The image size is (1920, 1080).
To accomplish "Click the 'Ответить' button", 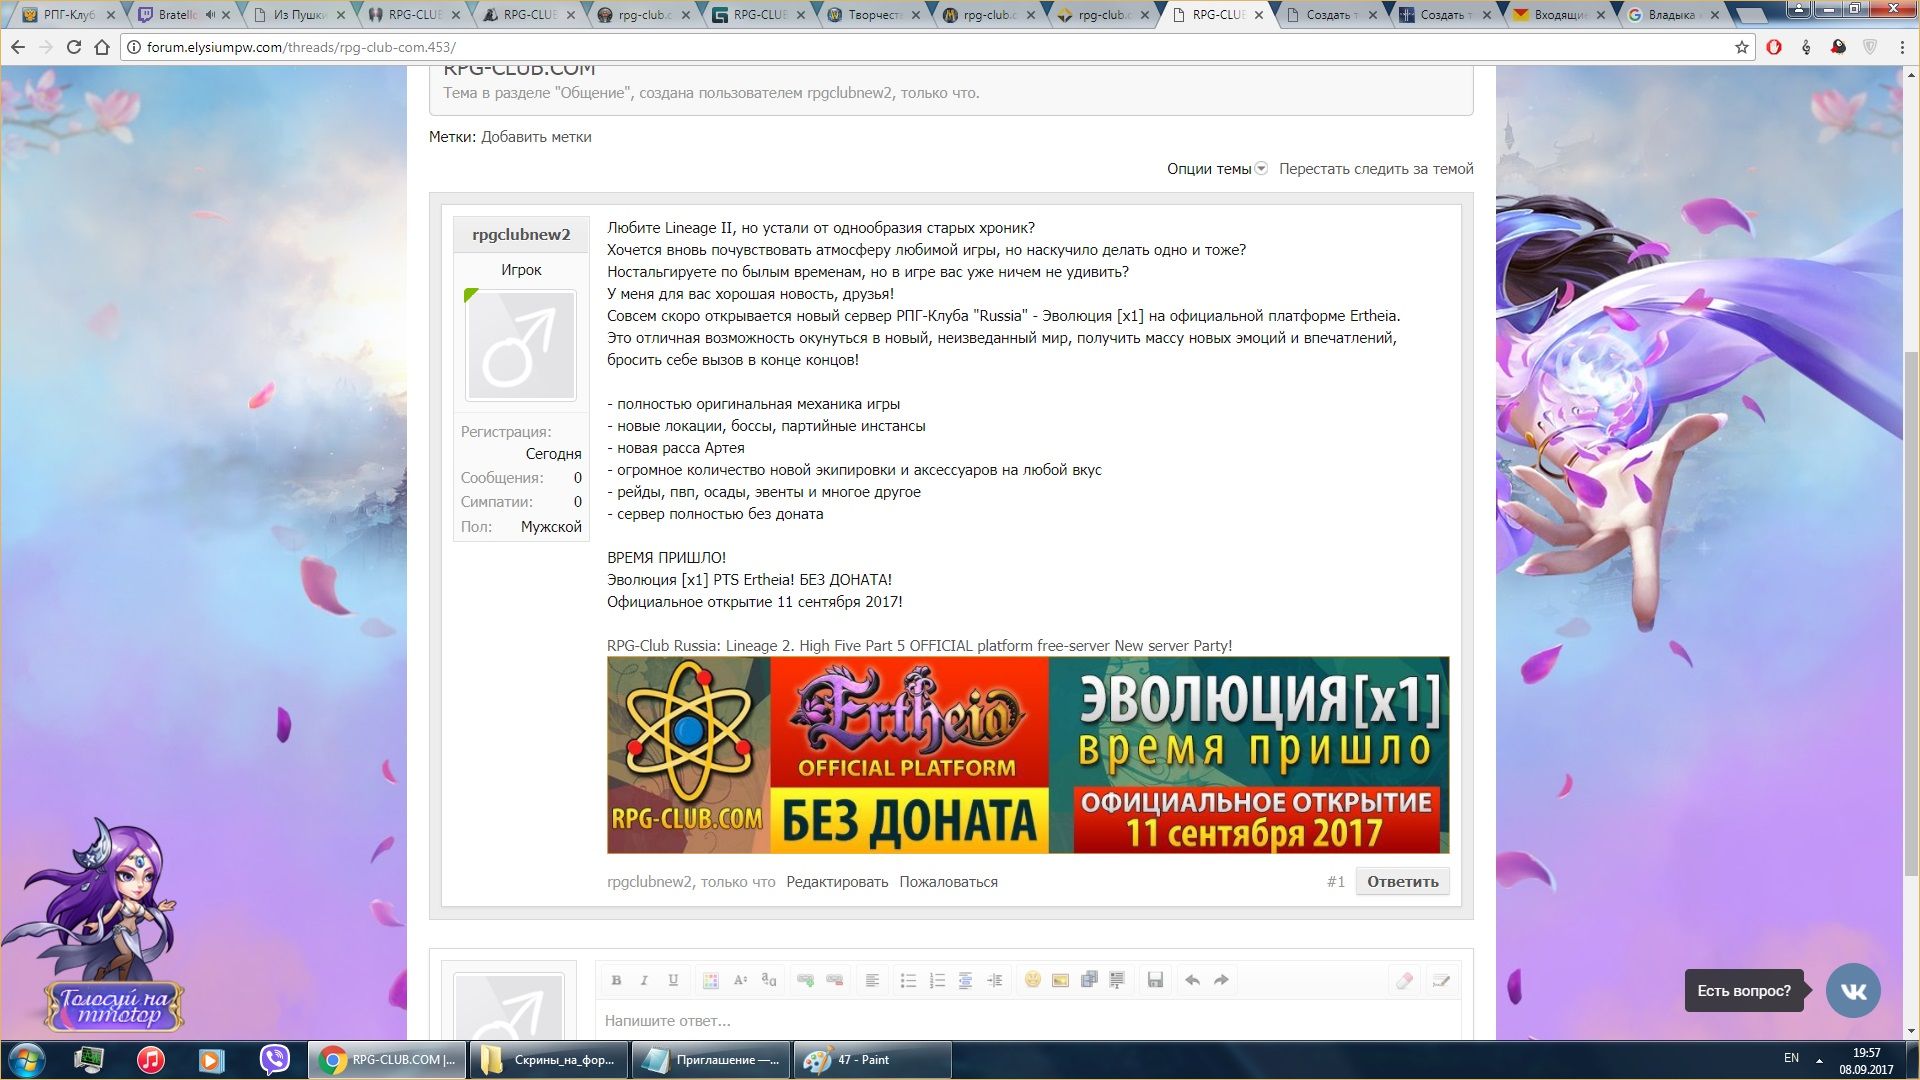I will pyautogui.click(x=1402, y=882).
